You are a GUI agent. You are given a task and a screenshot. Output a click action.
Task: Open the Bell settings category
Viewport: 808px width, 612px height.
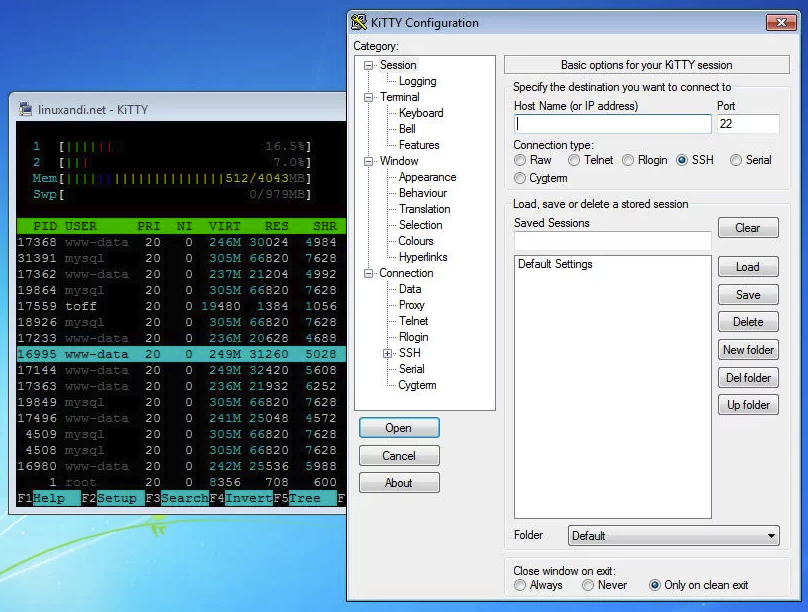pos(407,129)
